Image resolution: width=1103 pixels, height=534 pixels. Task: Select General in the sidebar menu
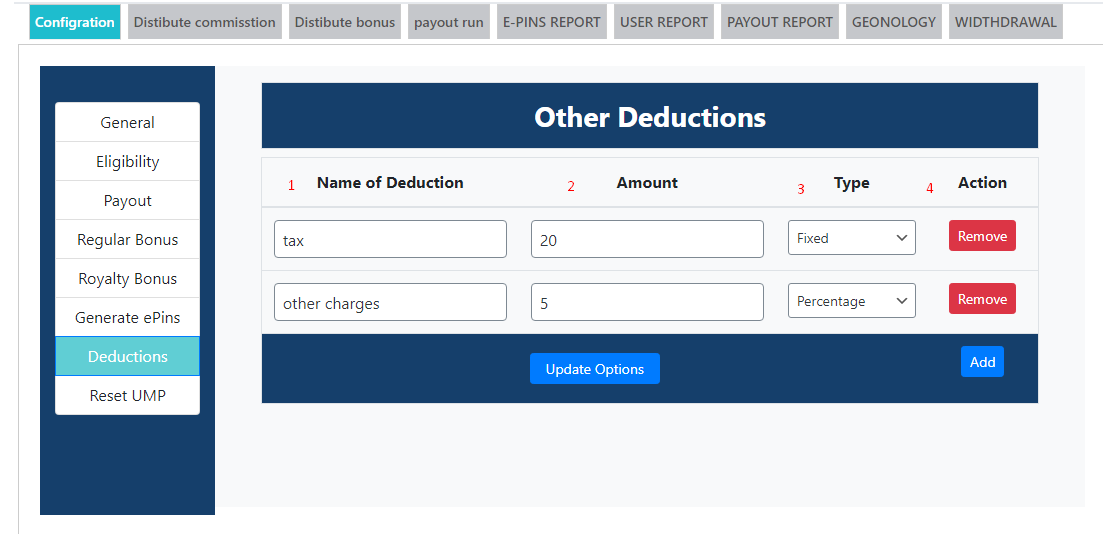pyautogui.click(x=127, y=122)
